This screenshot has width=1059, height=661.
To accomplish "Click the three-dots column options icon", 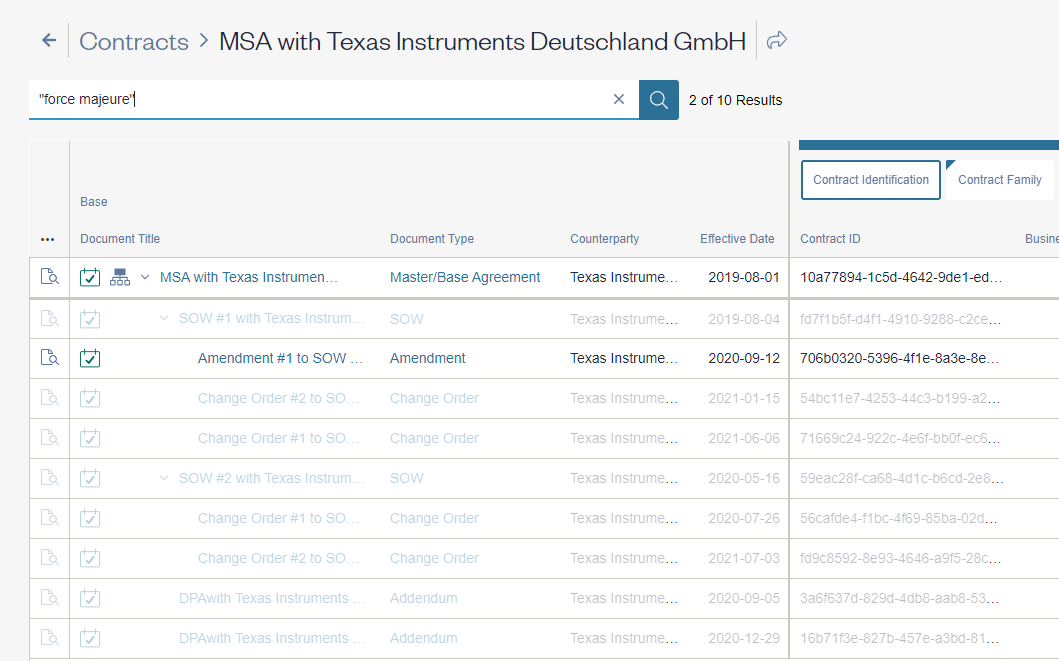I will 48,240.
